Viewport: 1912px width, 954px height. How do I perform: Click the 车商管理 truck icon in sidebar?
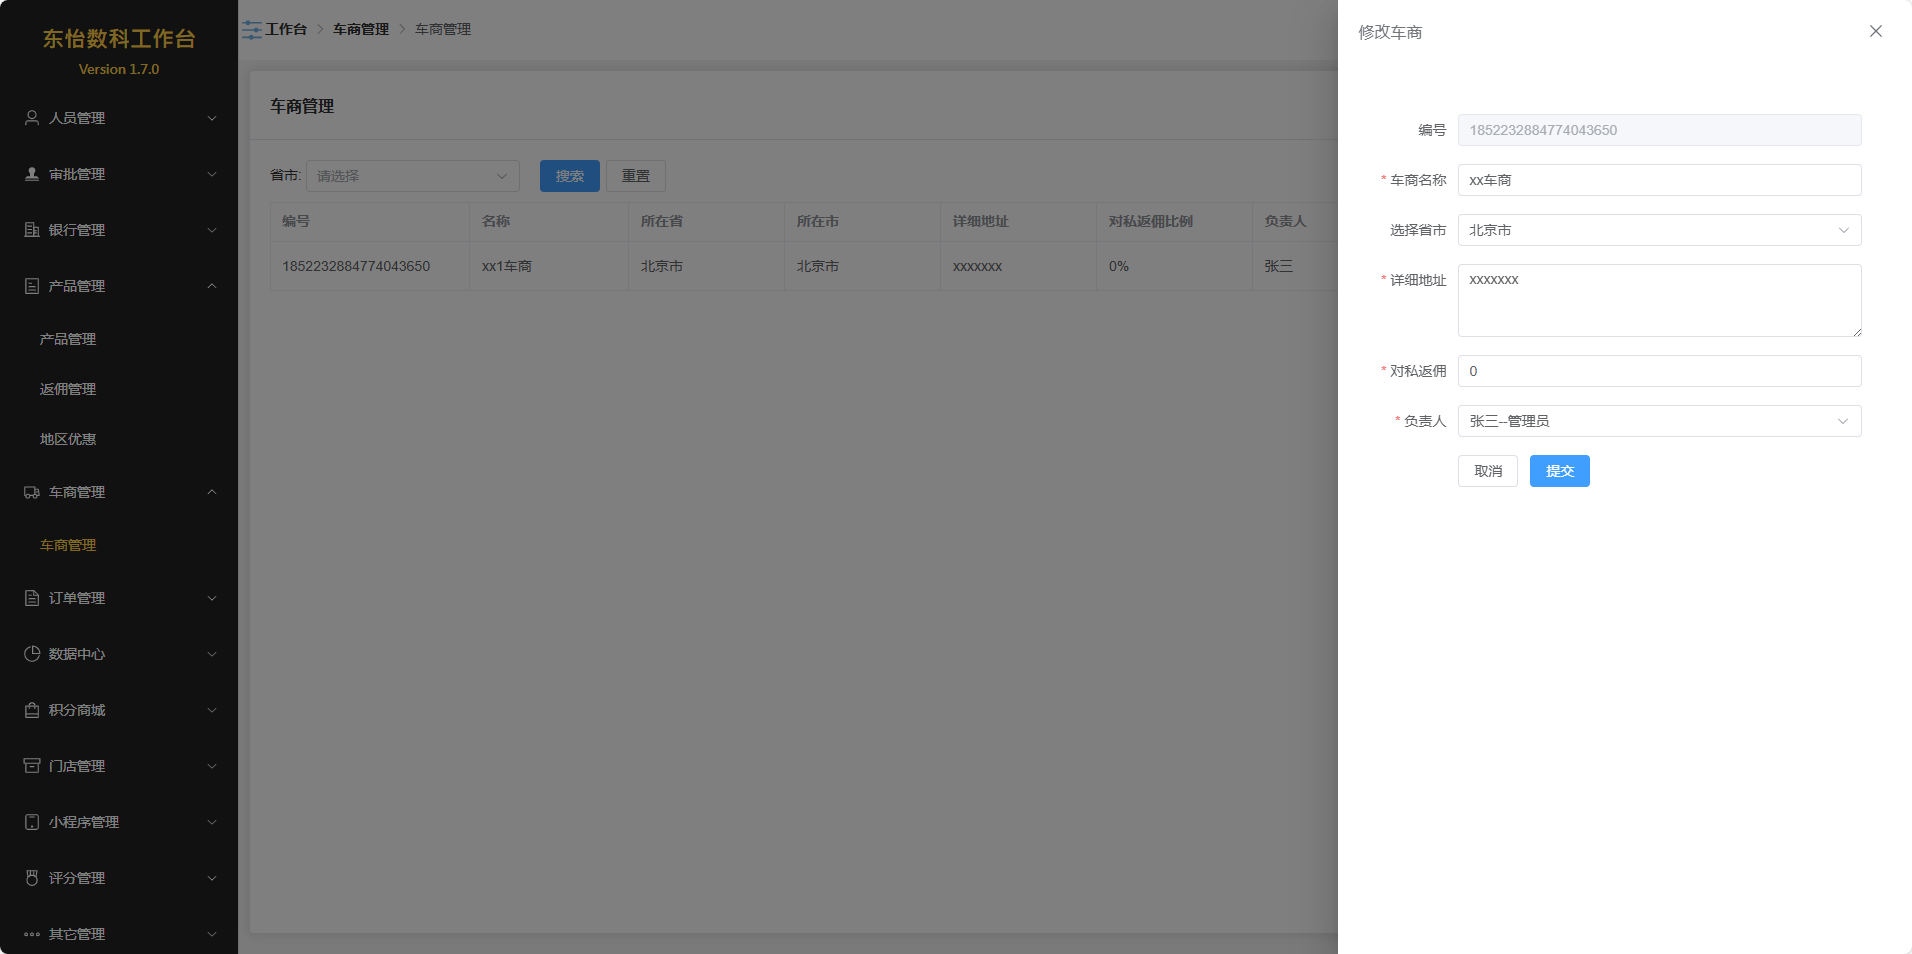[x=32, y=492]
